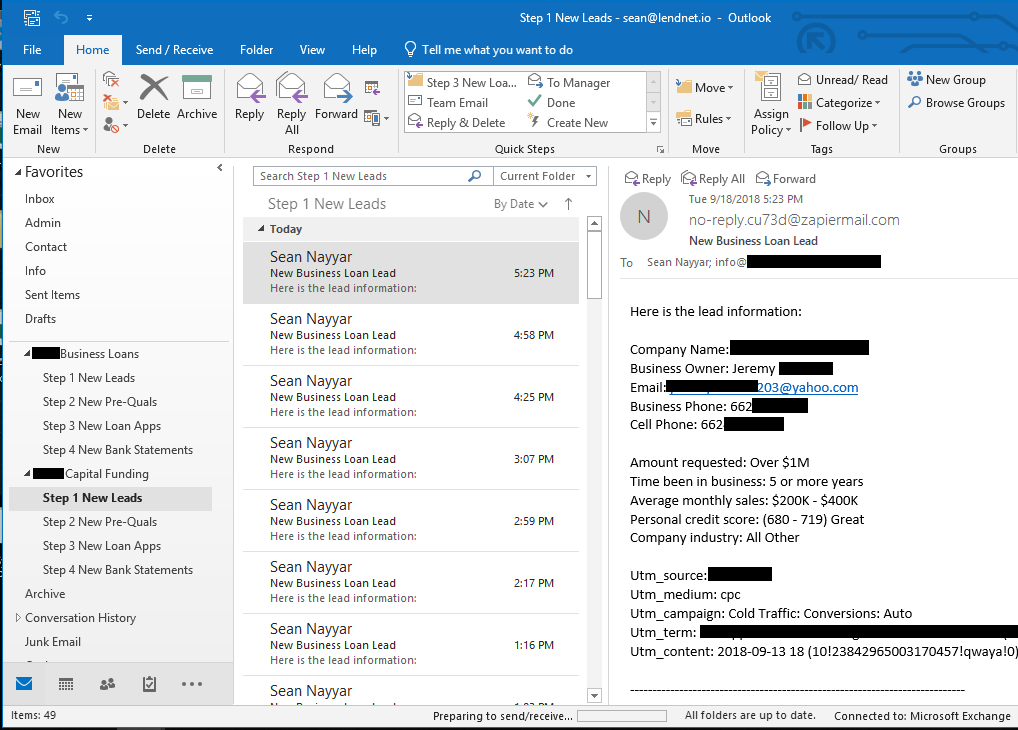Select the 3:07 PM message
The height and width of the screenshot is (730, 1018).
411,459
